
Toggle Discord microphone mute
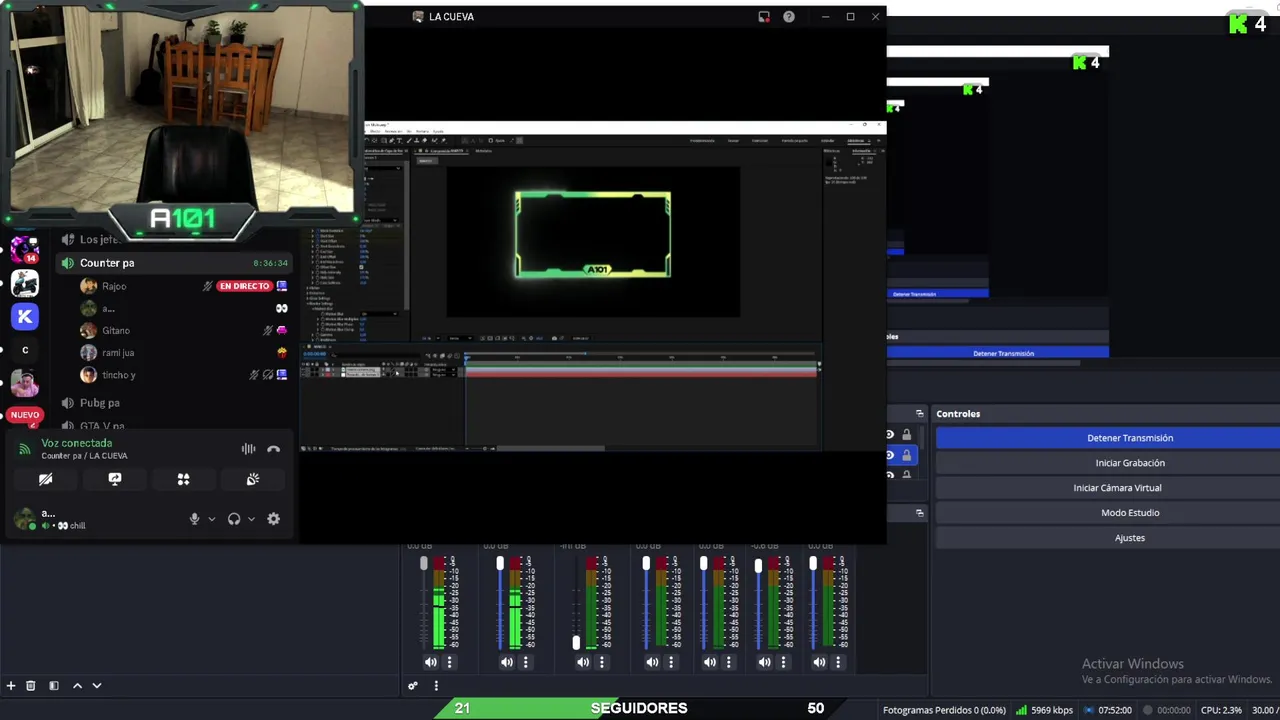tap(195, 519)
